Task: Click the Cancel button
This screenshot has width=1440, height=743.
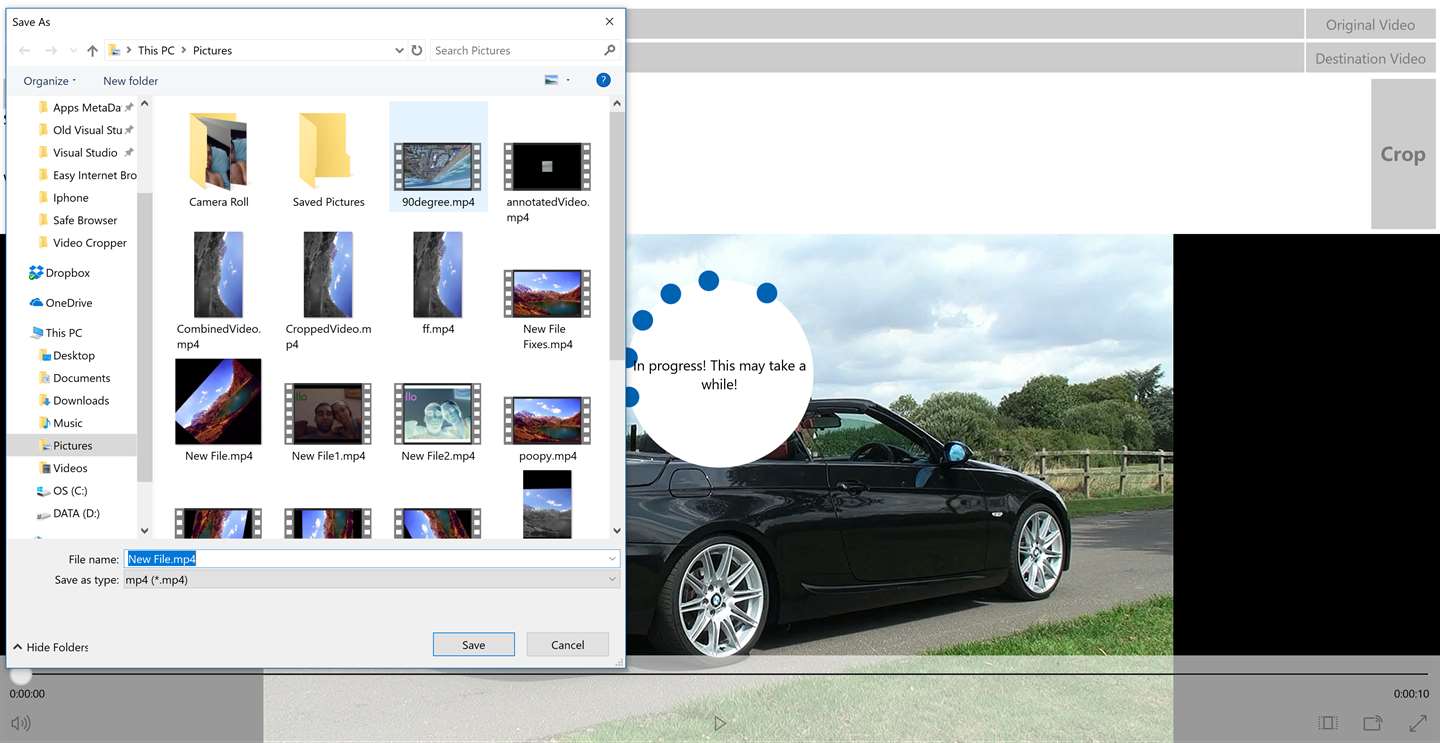Action: 567,645
